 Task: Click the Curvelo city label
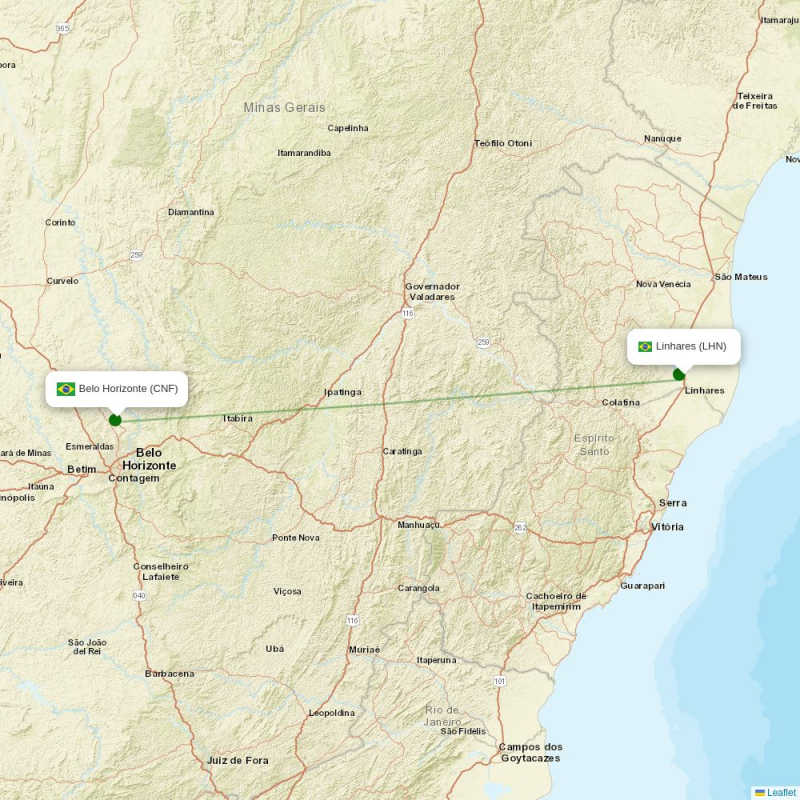click(63, 281)
